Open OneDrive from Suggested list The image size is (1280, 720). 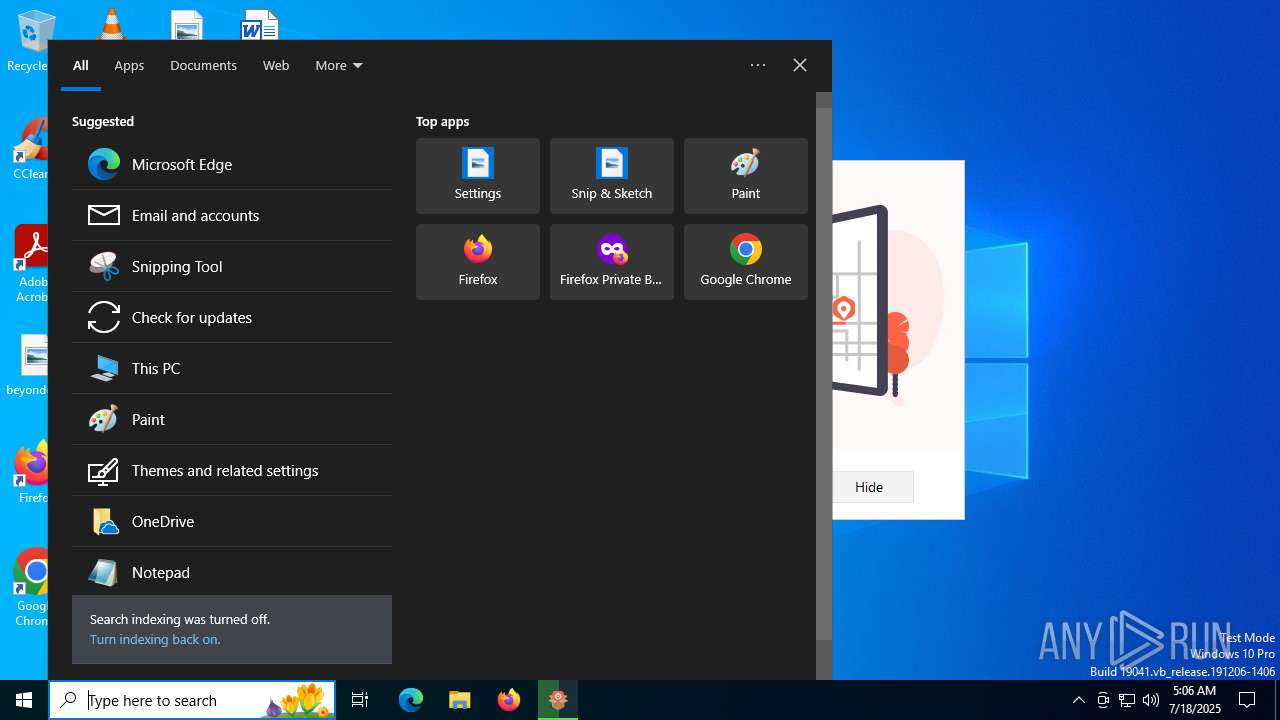(x=231, y=522)
